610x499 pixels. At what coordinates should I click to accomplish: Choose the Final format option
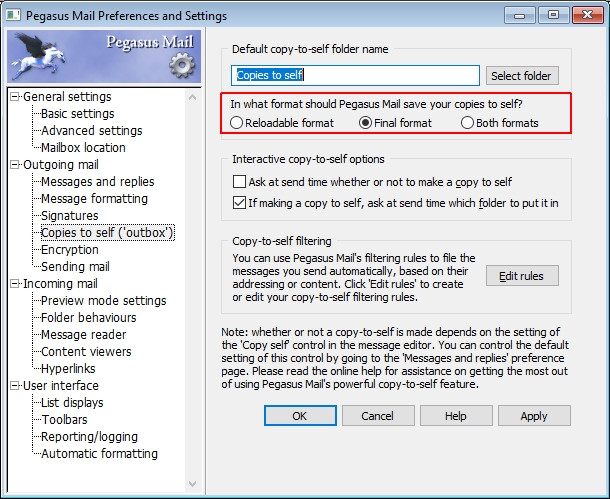(x=365, y=123)
